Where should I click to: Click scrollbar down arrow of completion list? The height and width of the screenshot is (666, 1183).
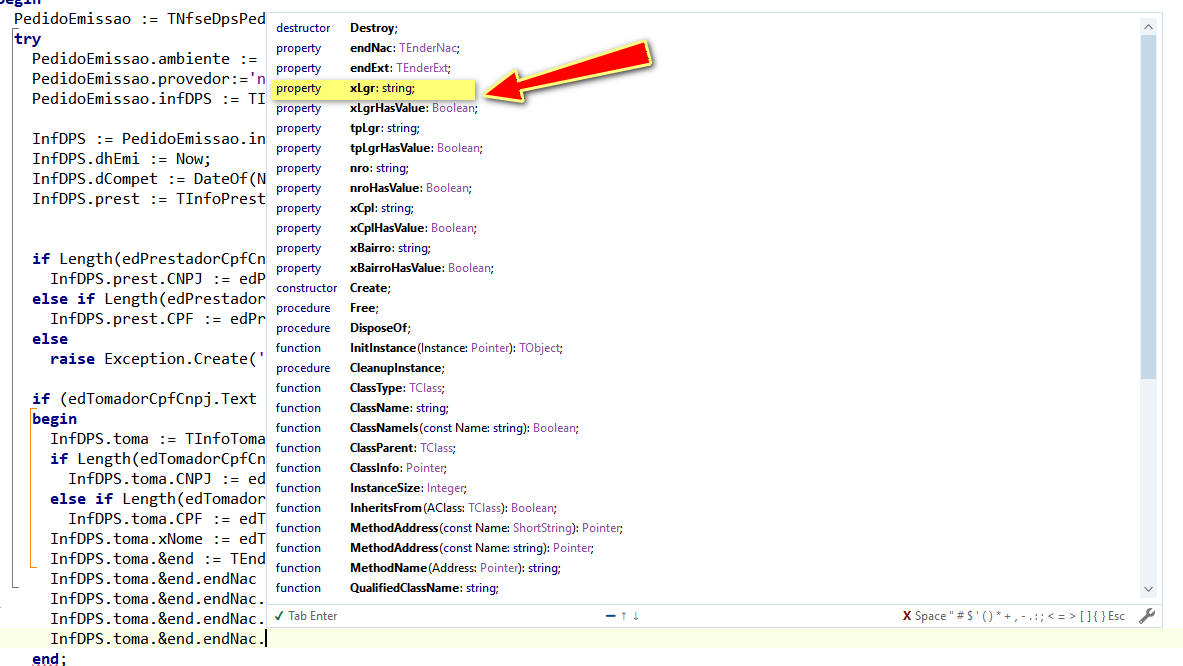(x=1148, y=589)
